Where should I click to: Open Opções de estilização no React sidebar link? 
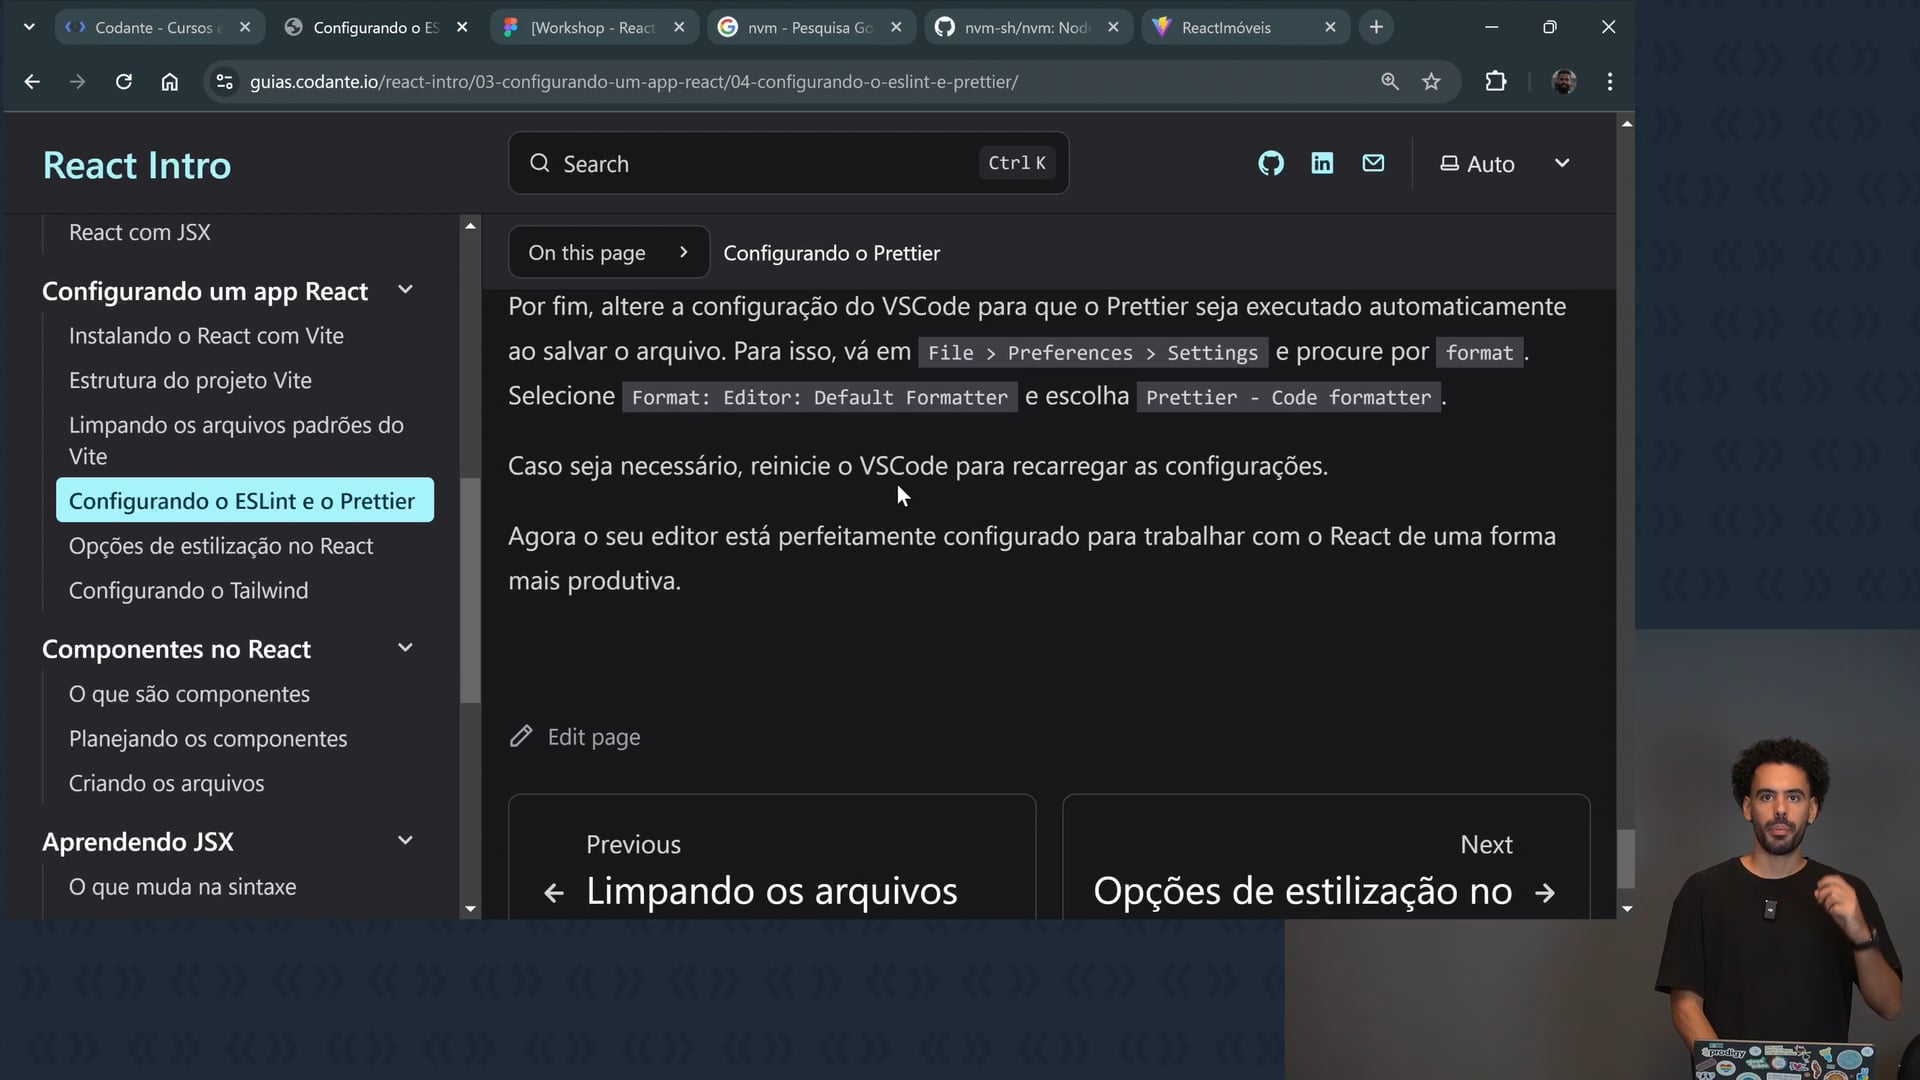tap(221, 546)
